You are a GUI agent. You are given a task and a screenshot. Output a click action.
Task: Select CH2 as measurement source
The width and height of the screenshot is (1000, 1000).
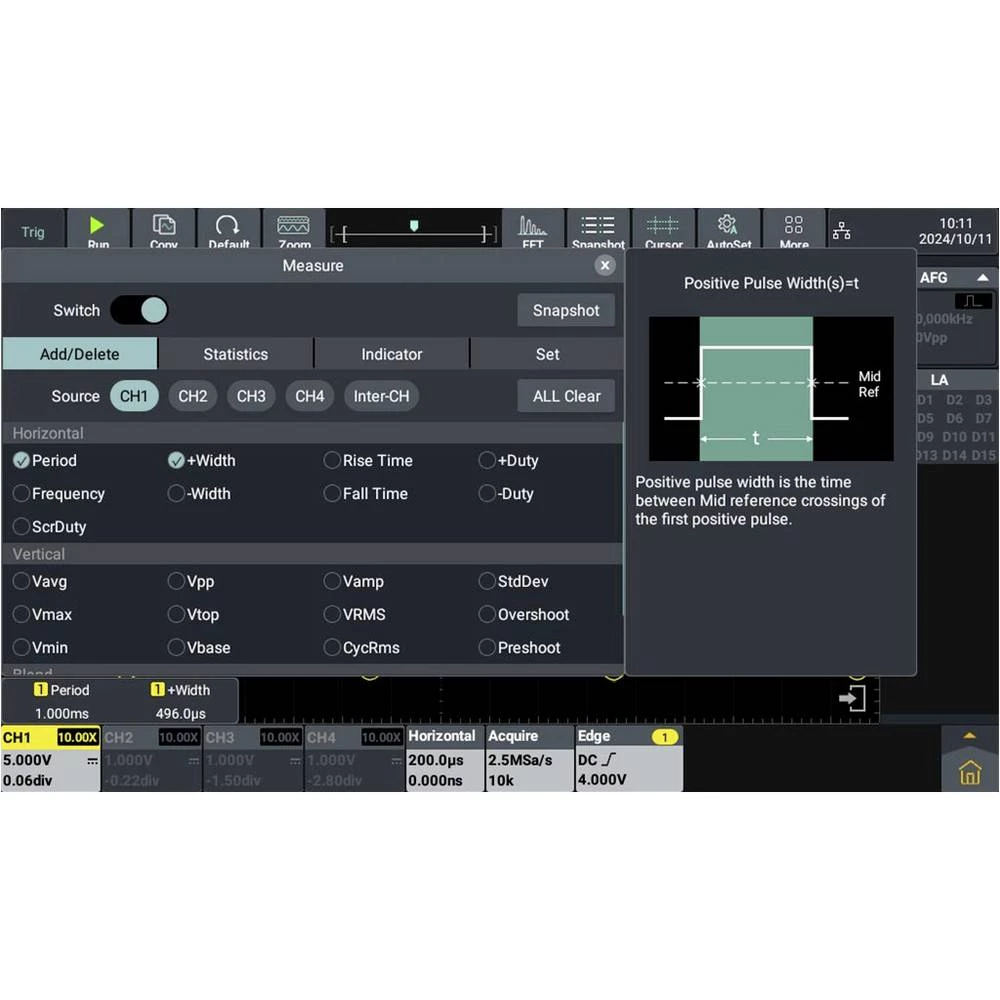193,396
